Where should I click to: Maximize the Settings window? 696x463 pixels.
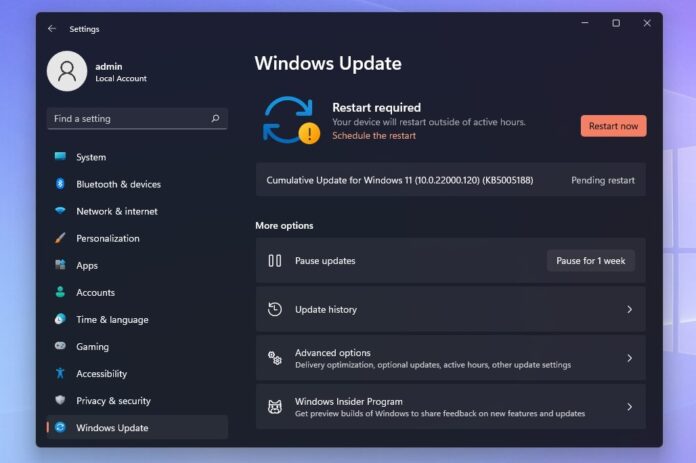616,23
